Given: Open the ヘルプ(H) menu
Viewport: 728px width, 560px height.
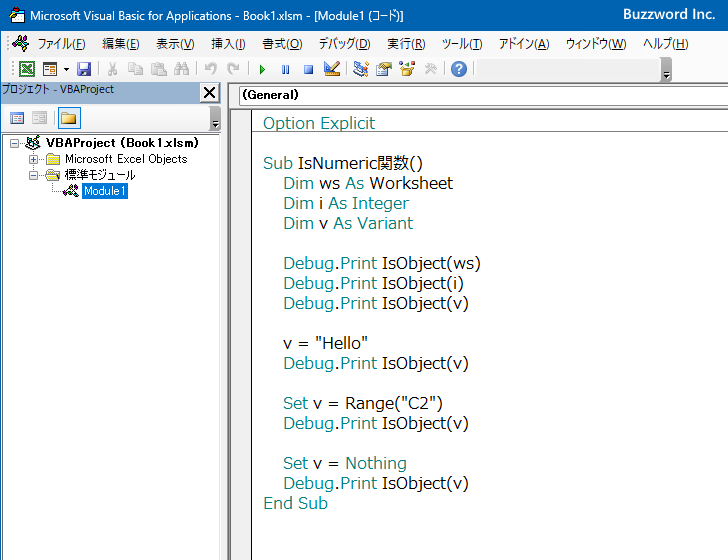Looking at the screenshot, I should point(665,44).
